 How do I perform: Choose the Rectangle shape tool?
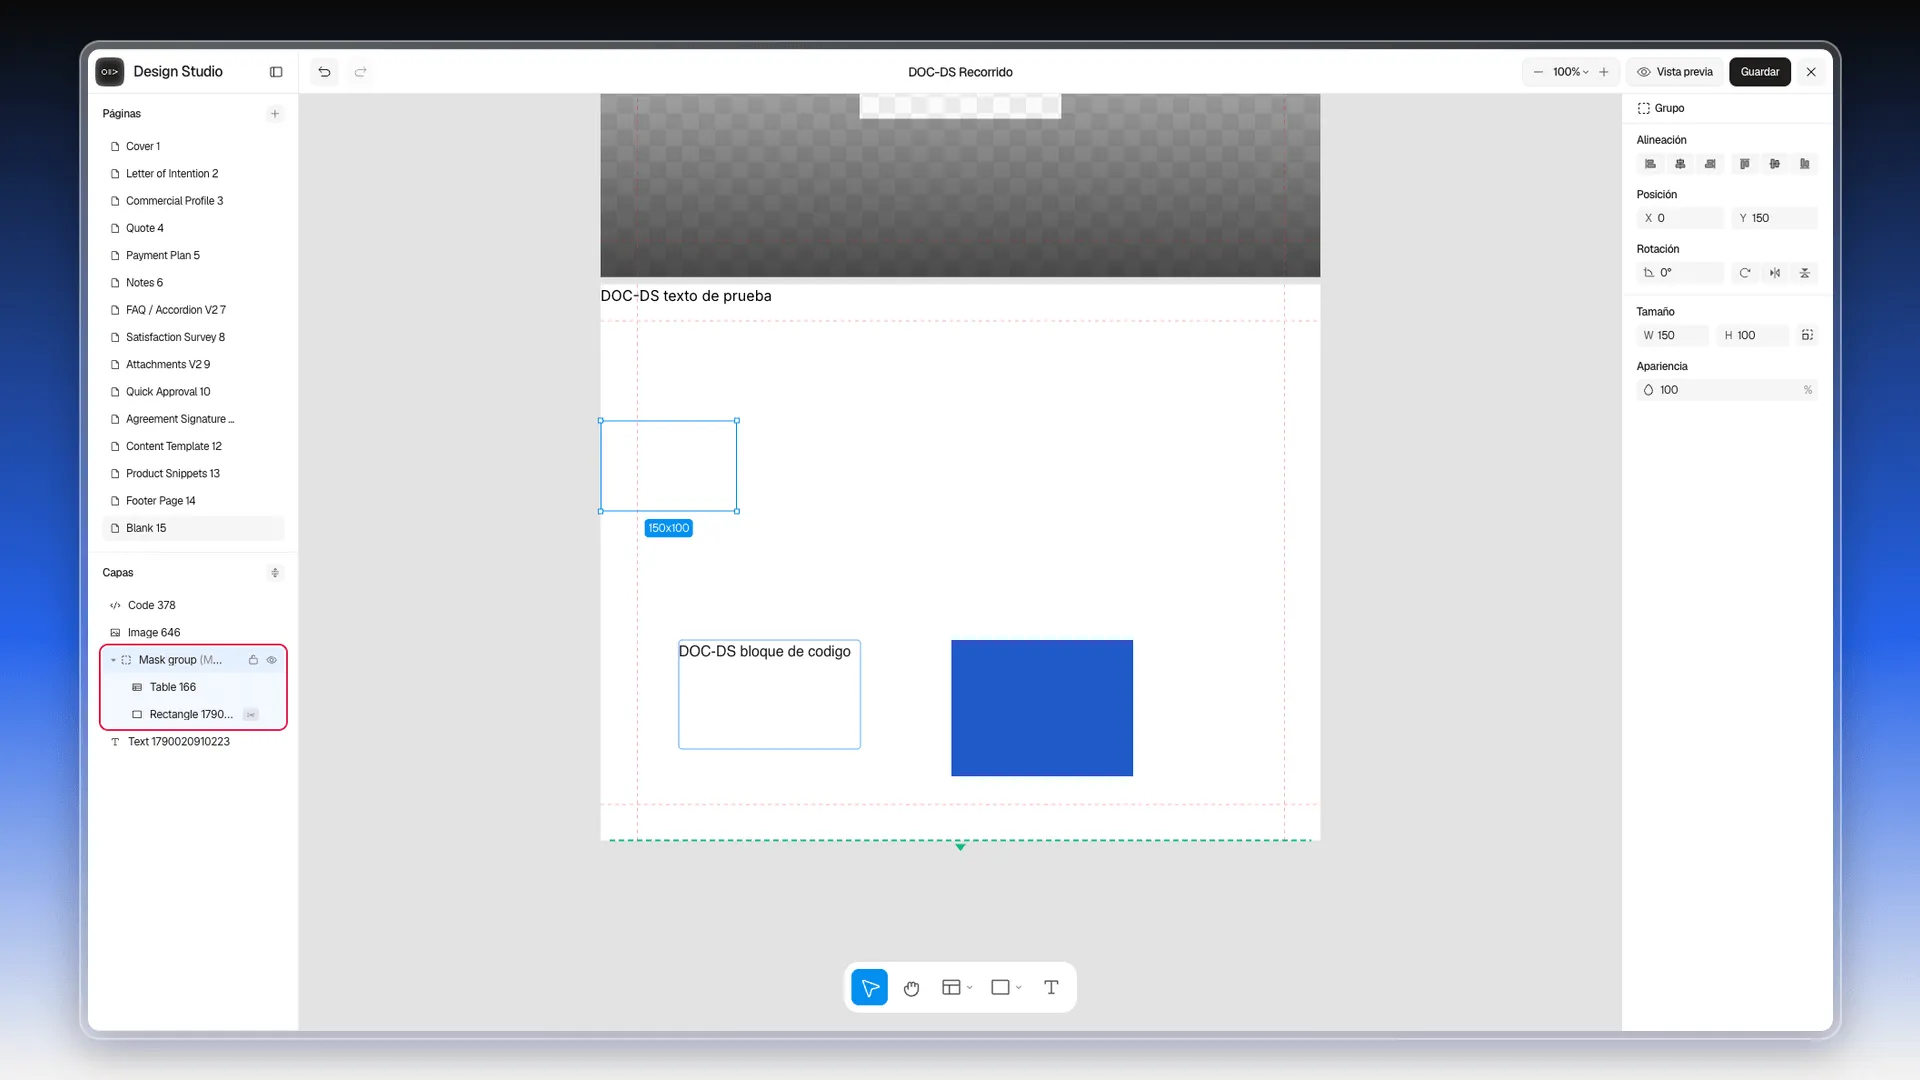tap(1000, 988)
